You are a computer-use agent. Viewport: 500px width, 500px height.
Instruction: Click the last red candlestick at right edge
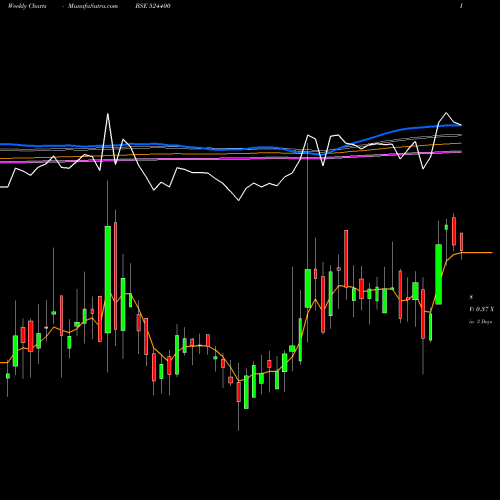tap(462, 242)
